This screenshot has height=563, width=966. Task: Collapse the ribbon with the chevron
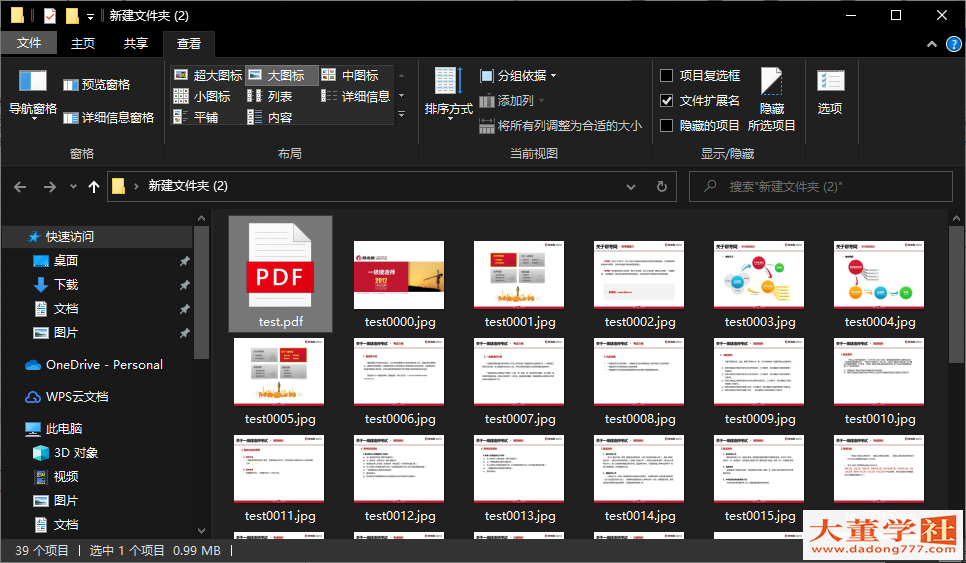(932, 44)
